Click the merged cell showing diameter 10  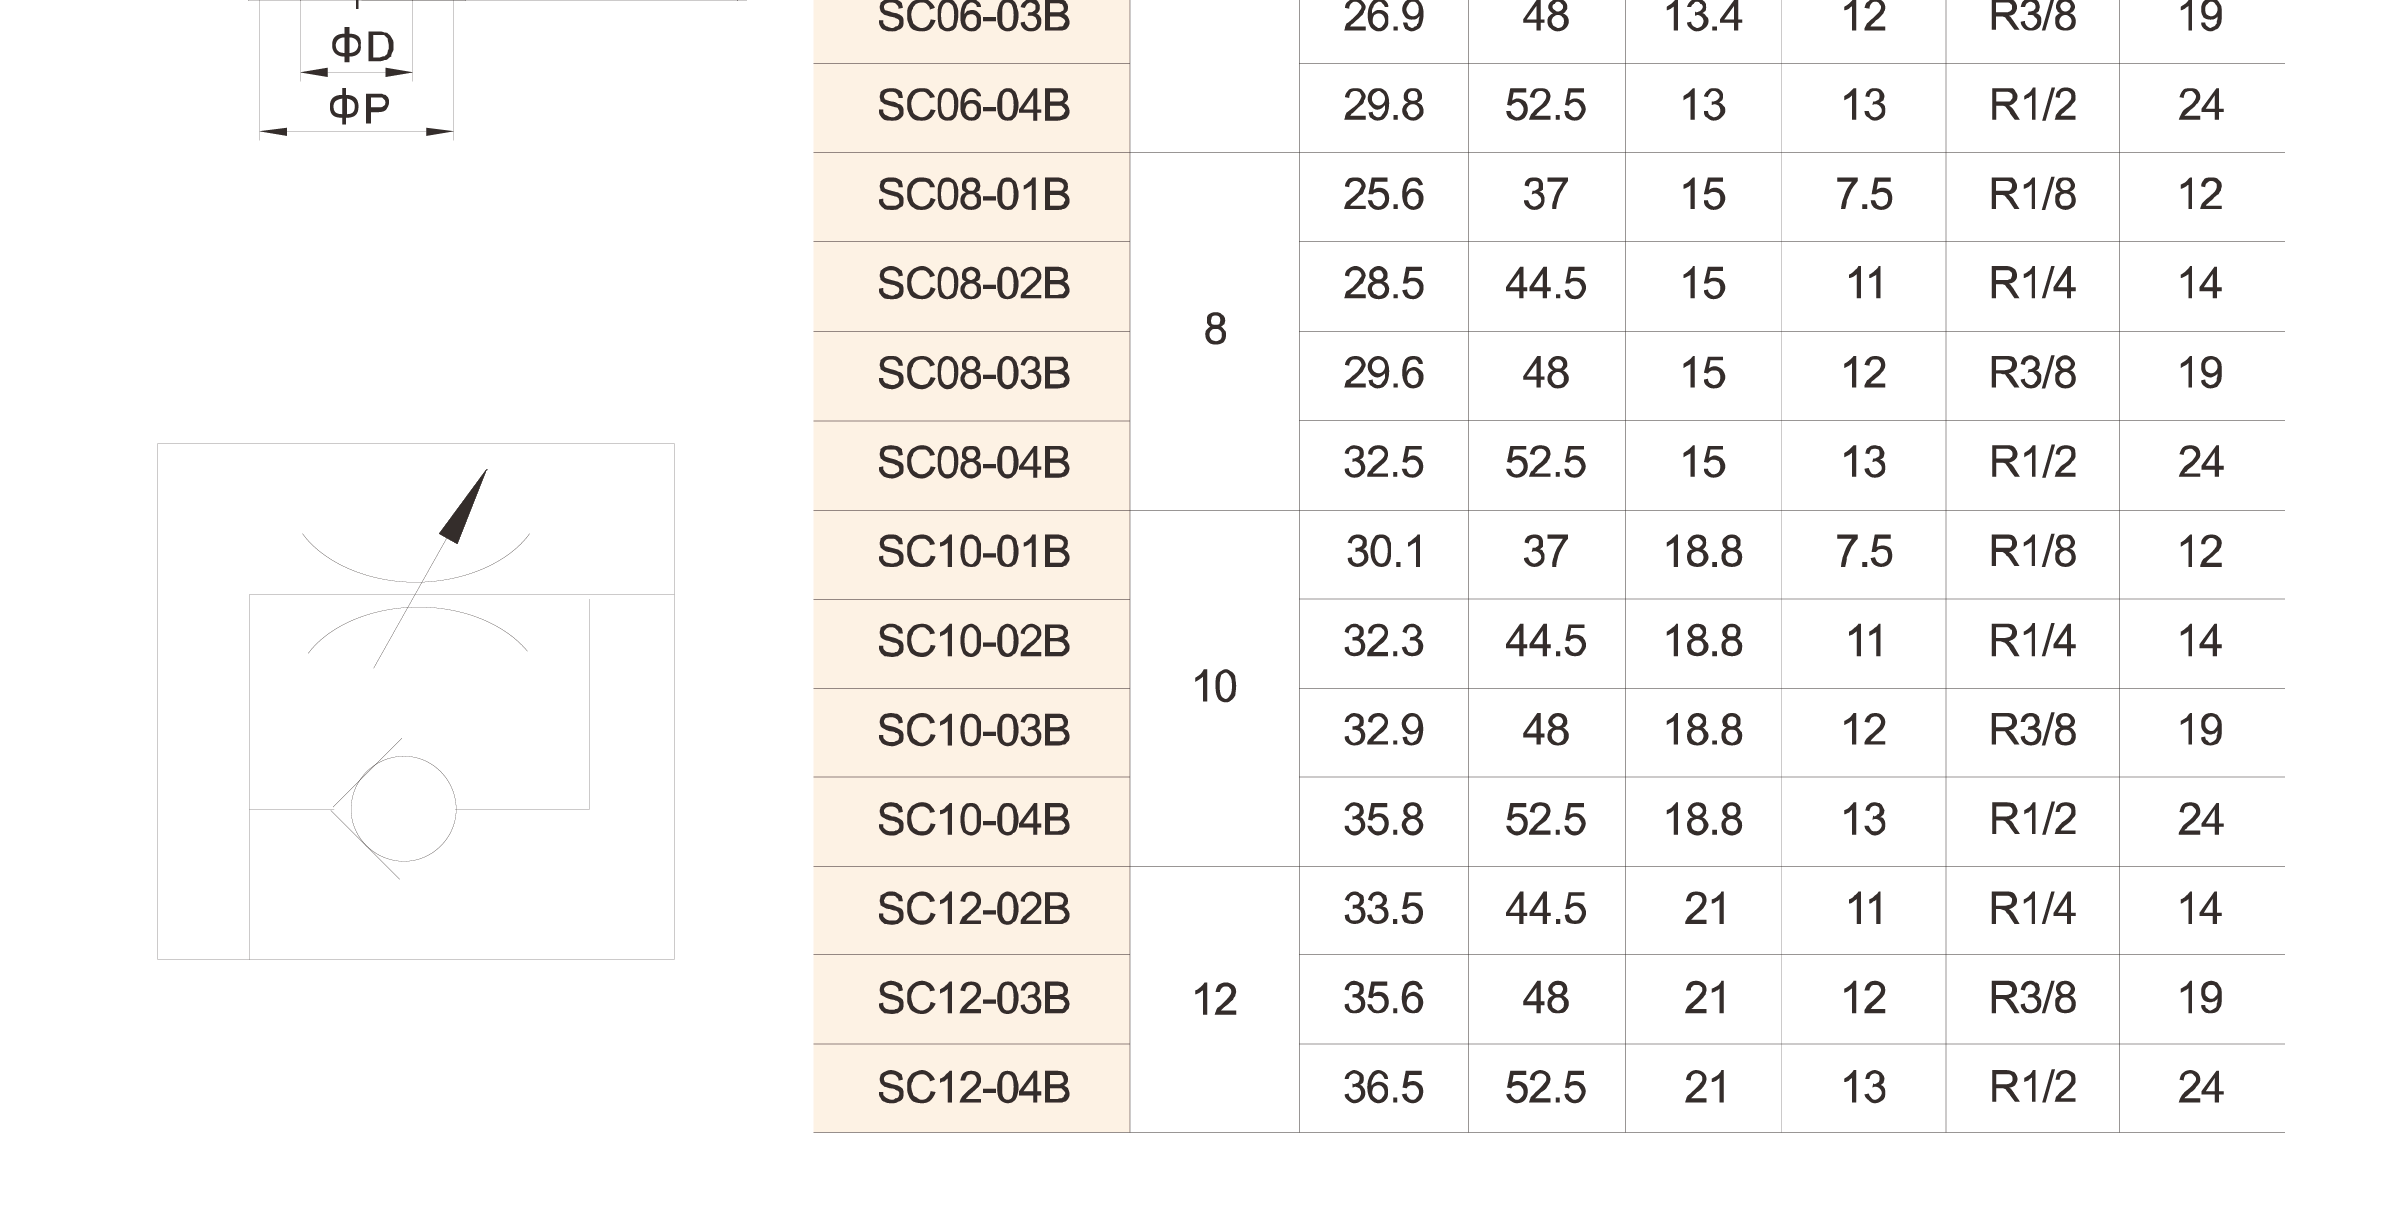(1215, 688)
